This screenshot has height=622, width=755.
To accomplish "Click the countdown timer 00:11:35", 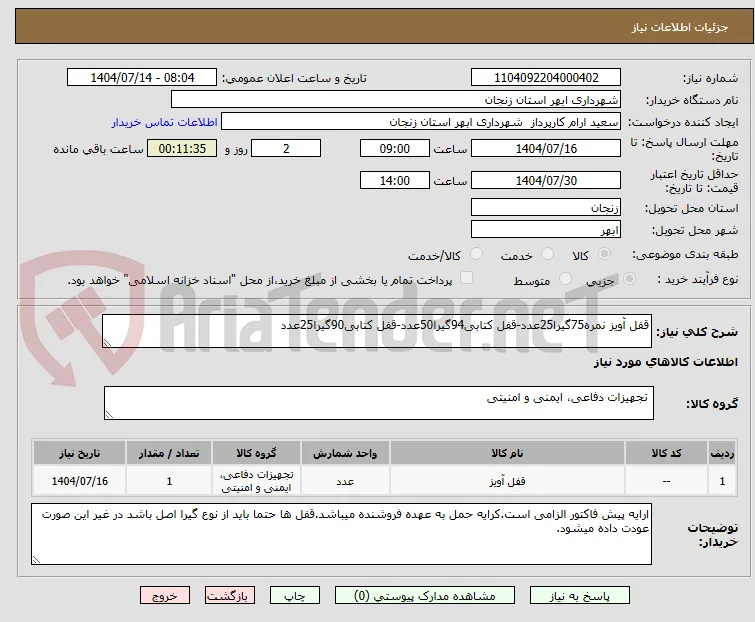I will click(x=182, y=148).
